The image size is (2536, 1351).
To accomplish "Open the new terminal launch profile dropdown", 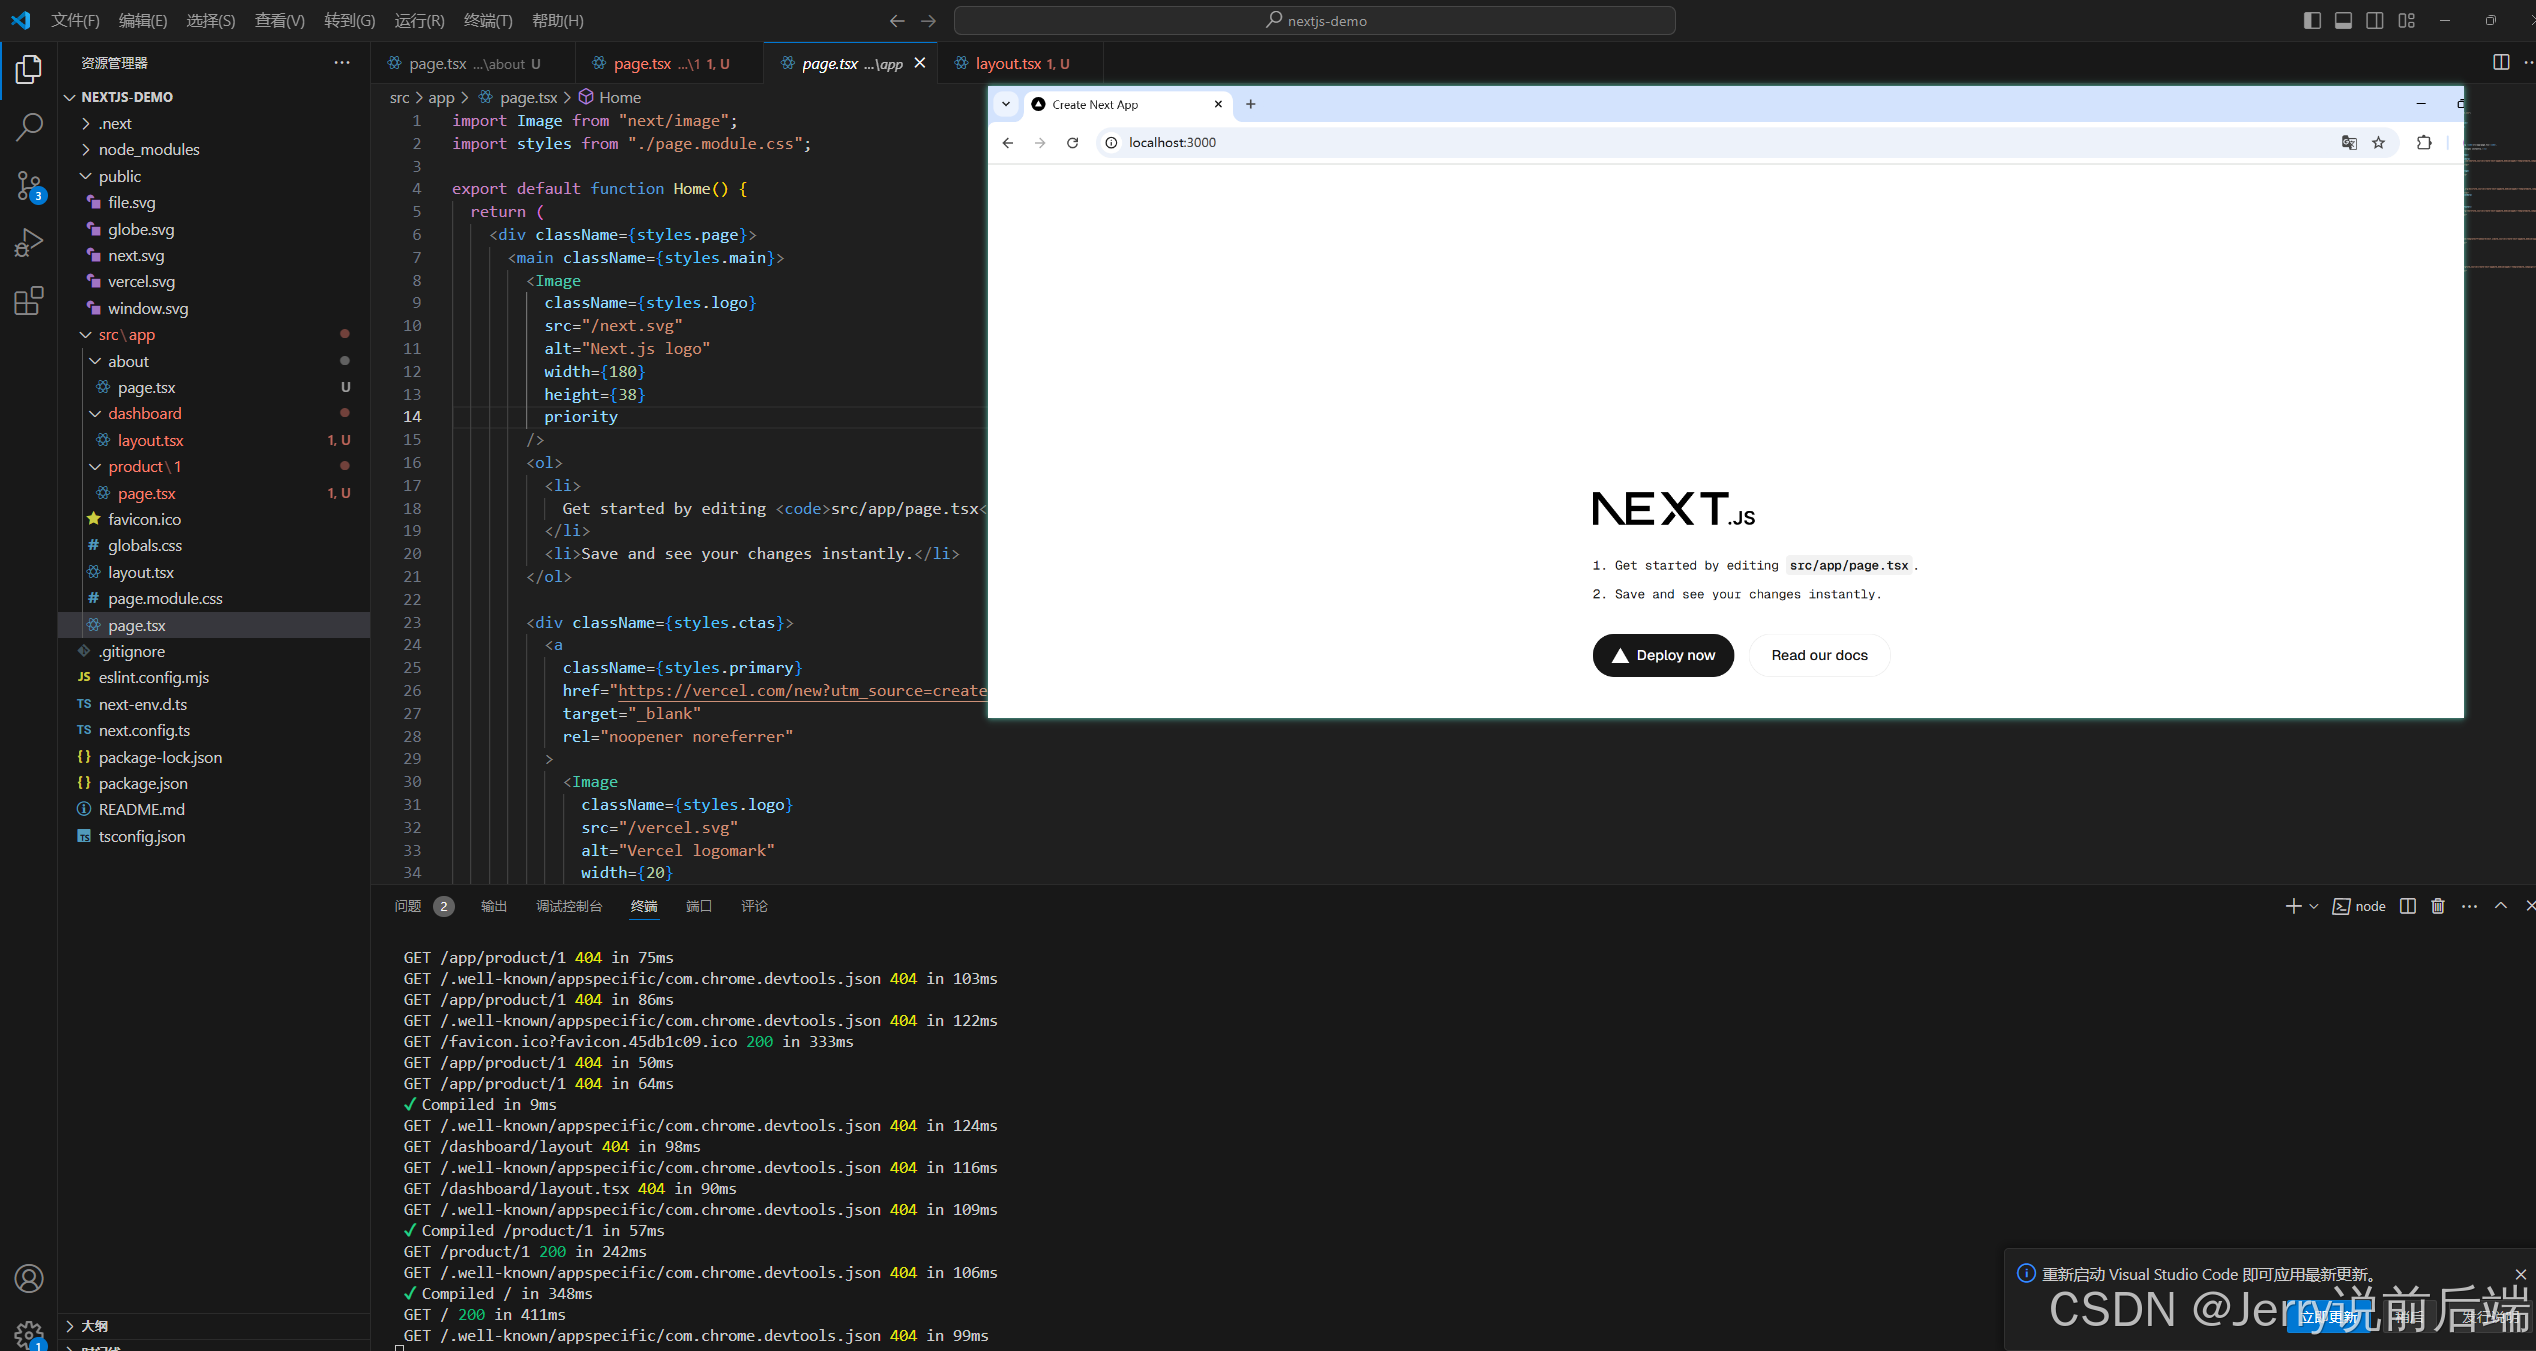I will tap(2314, 906).
